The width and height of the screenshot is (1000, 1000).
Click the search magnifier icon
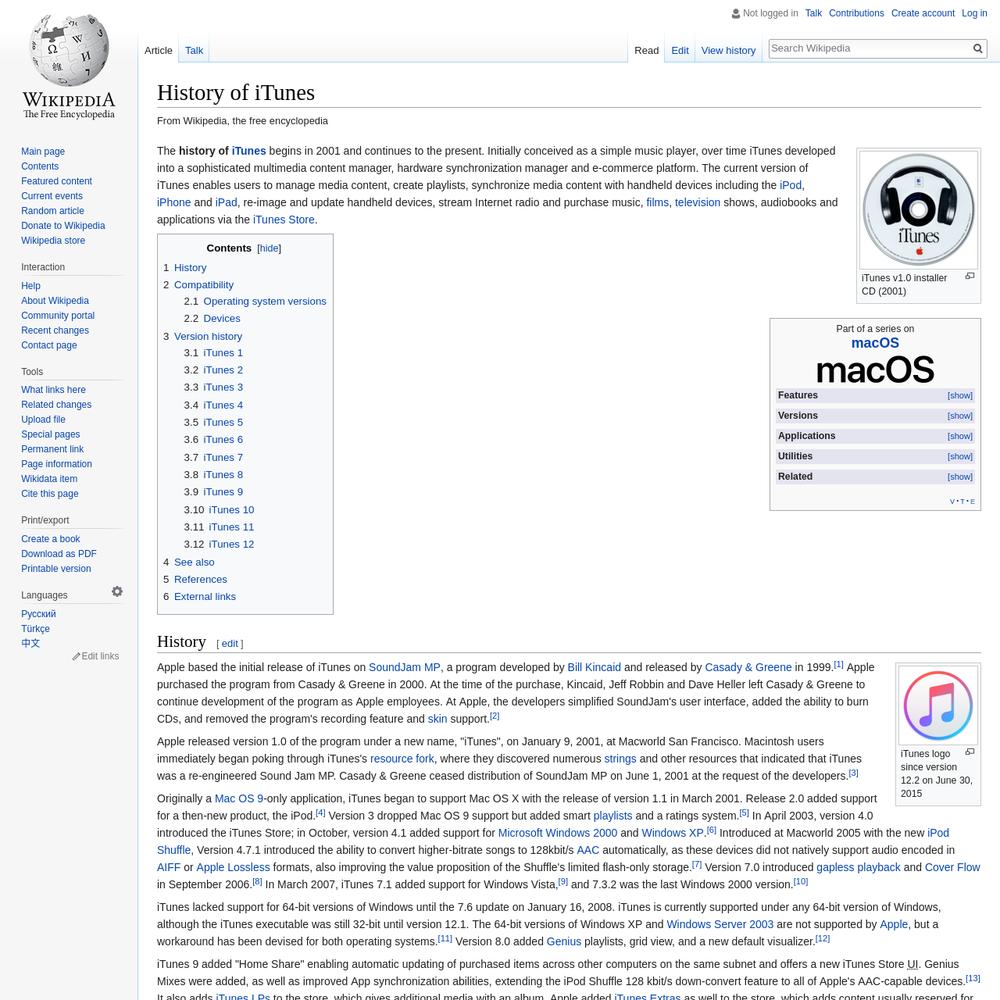click(977, 48)
